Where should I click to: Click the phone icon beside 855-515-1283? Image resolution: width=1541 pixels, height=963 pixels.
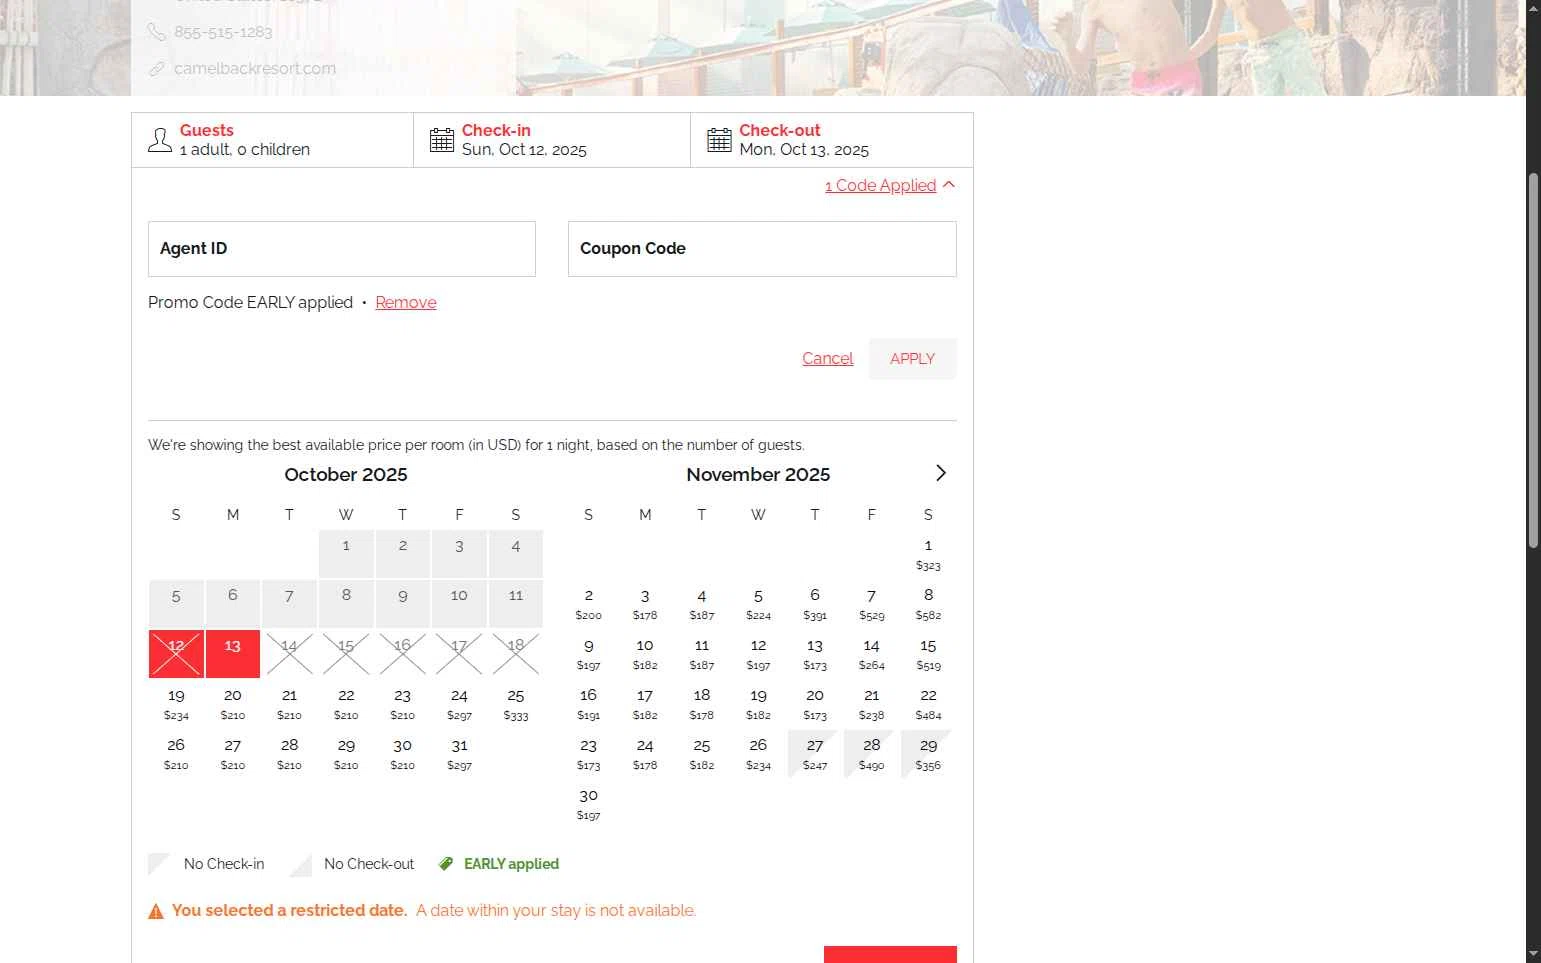157,32
